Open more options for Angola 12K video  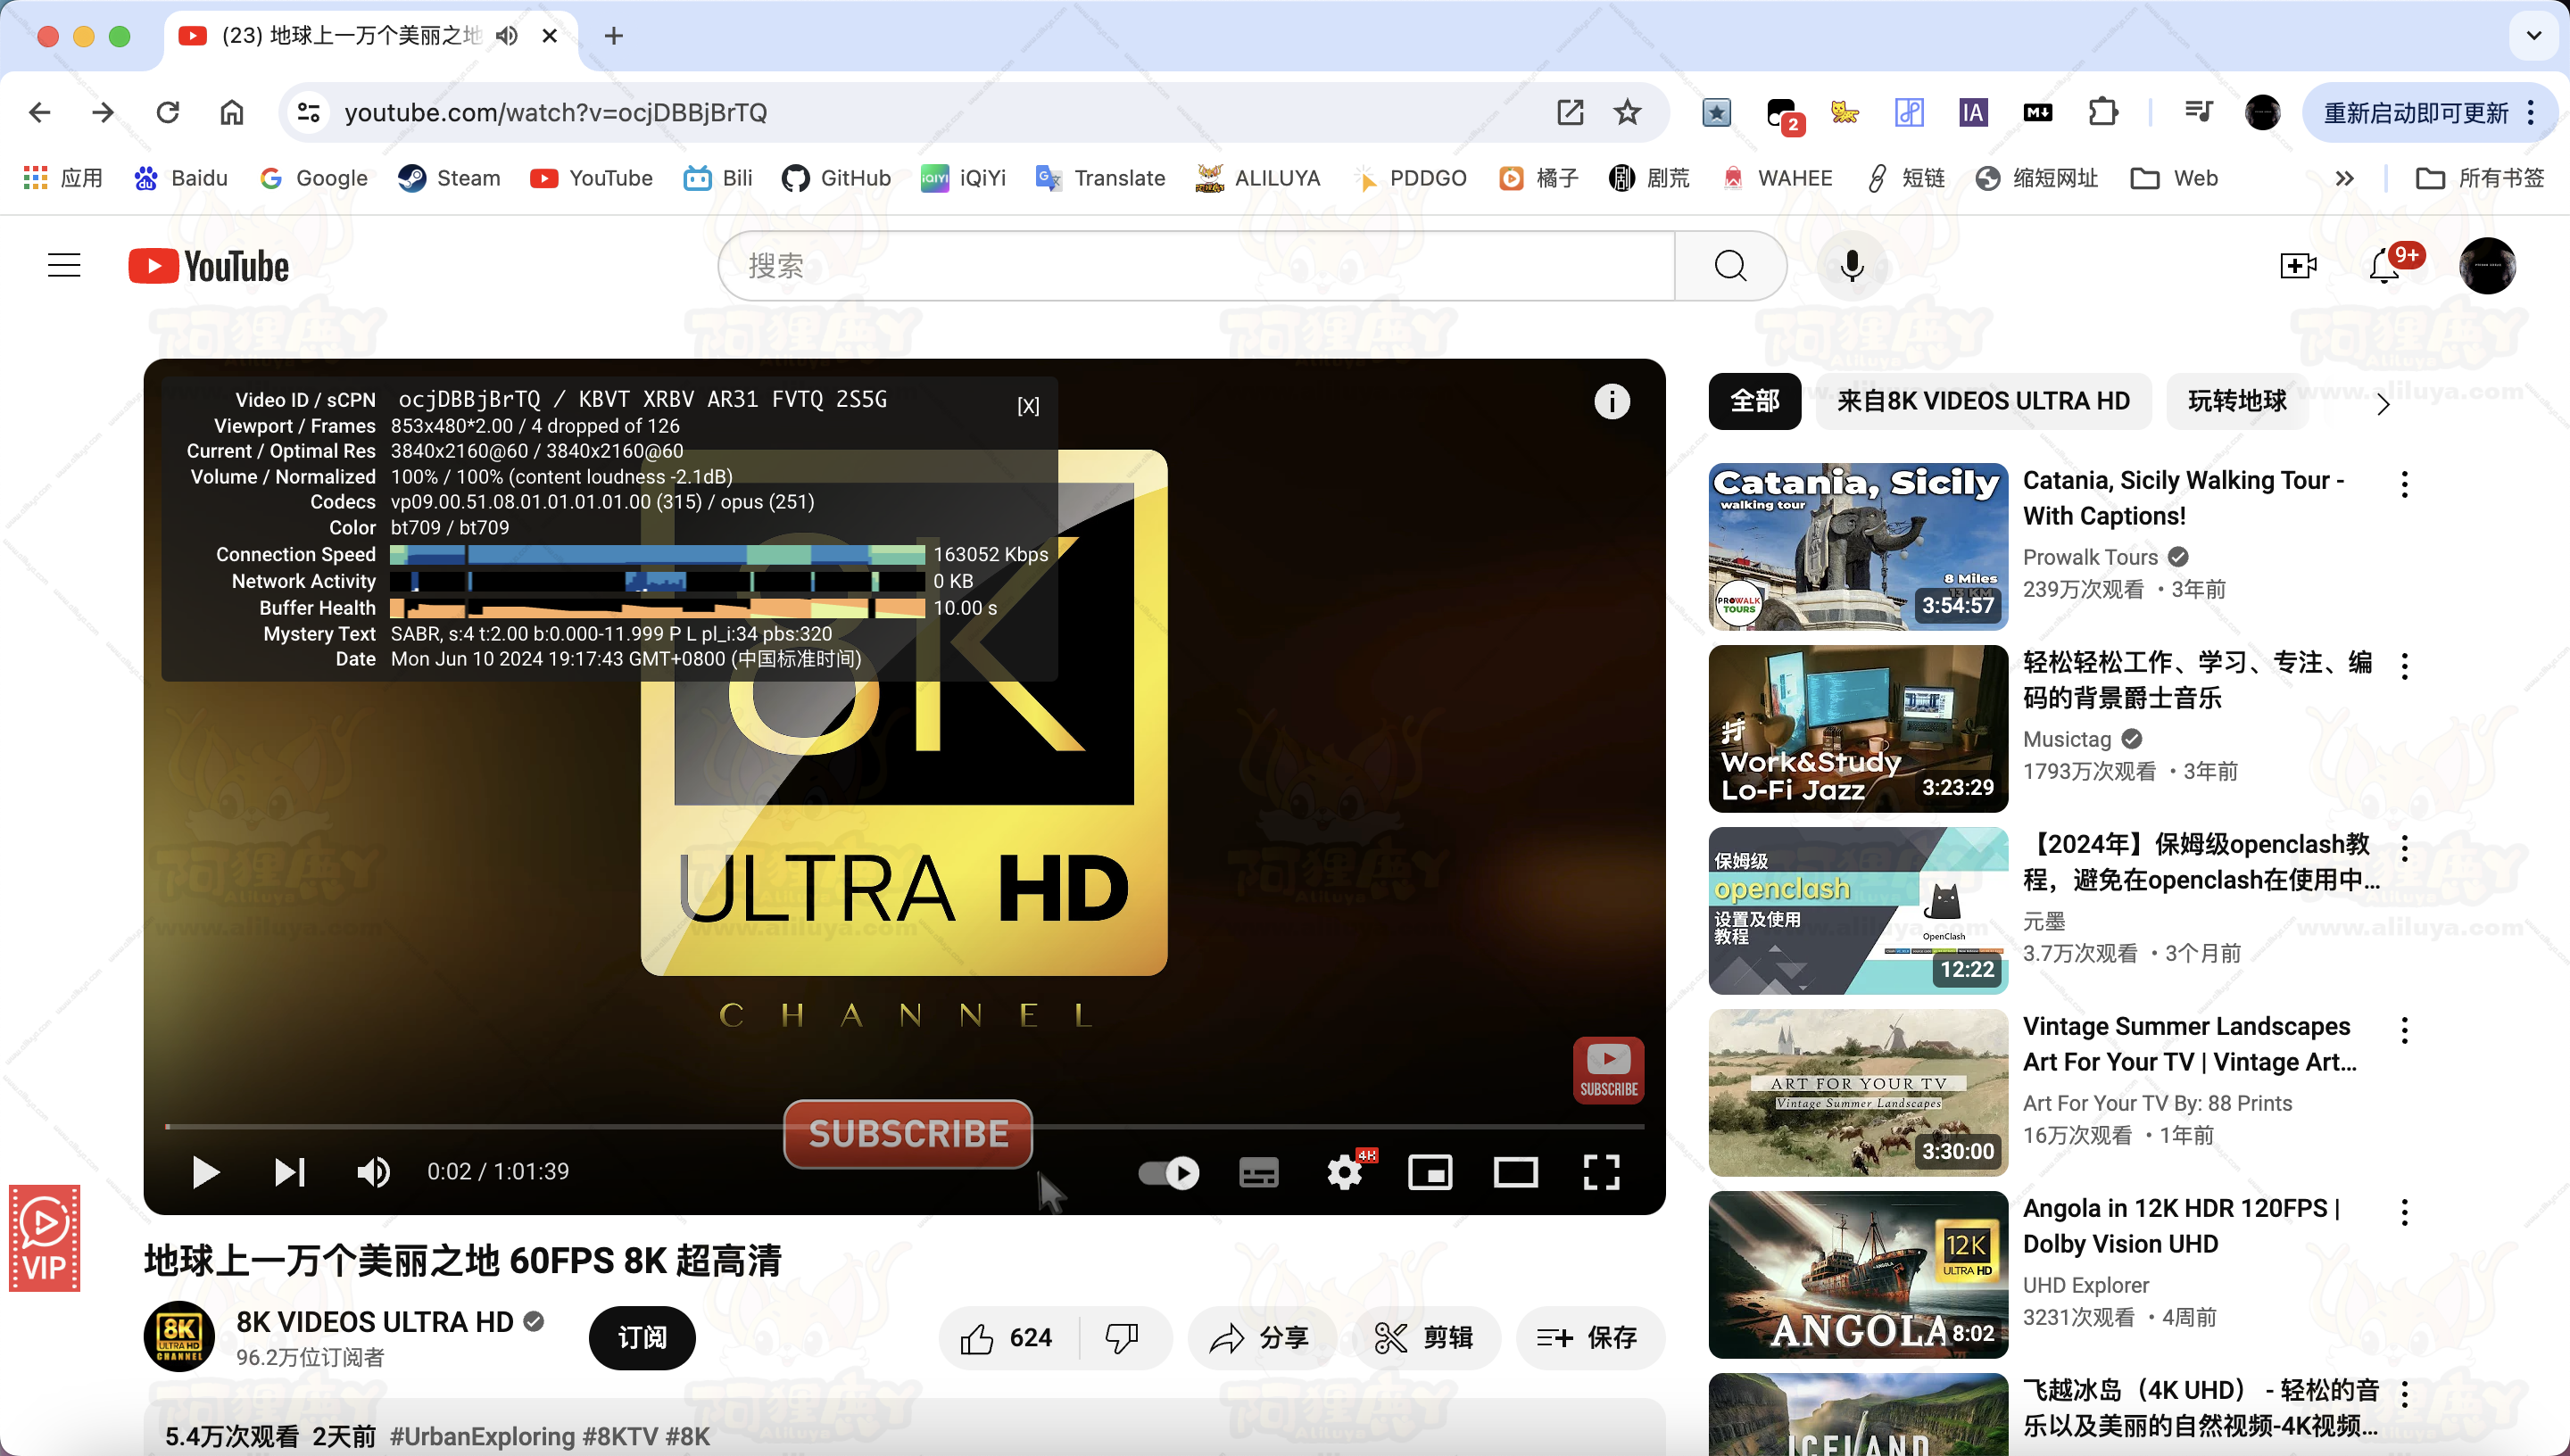coord(2404,1213)
